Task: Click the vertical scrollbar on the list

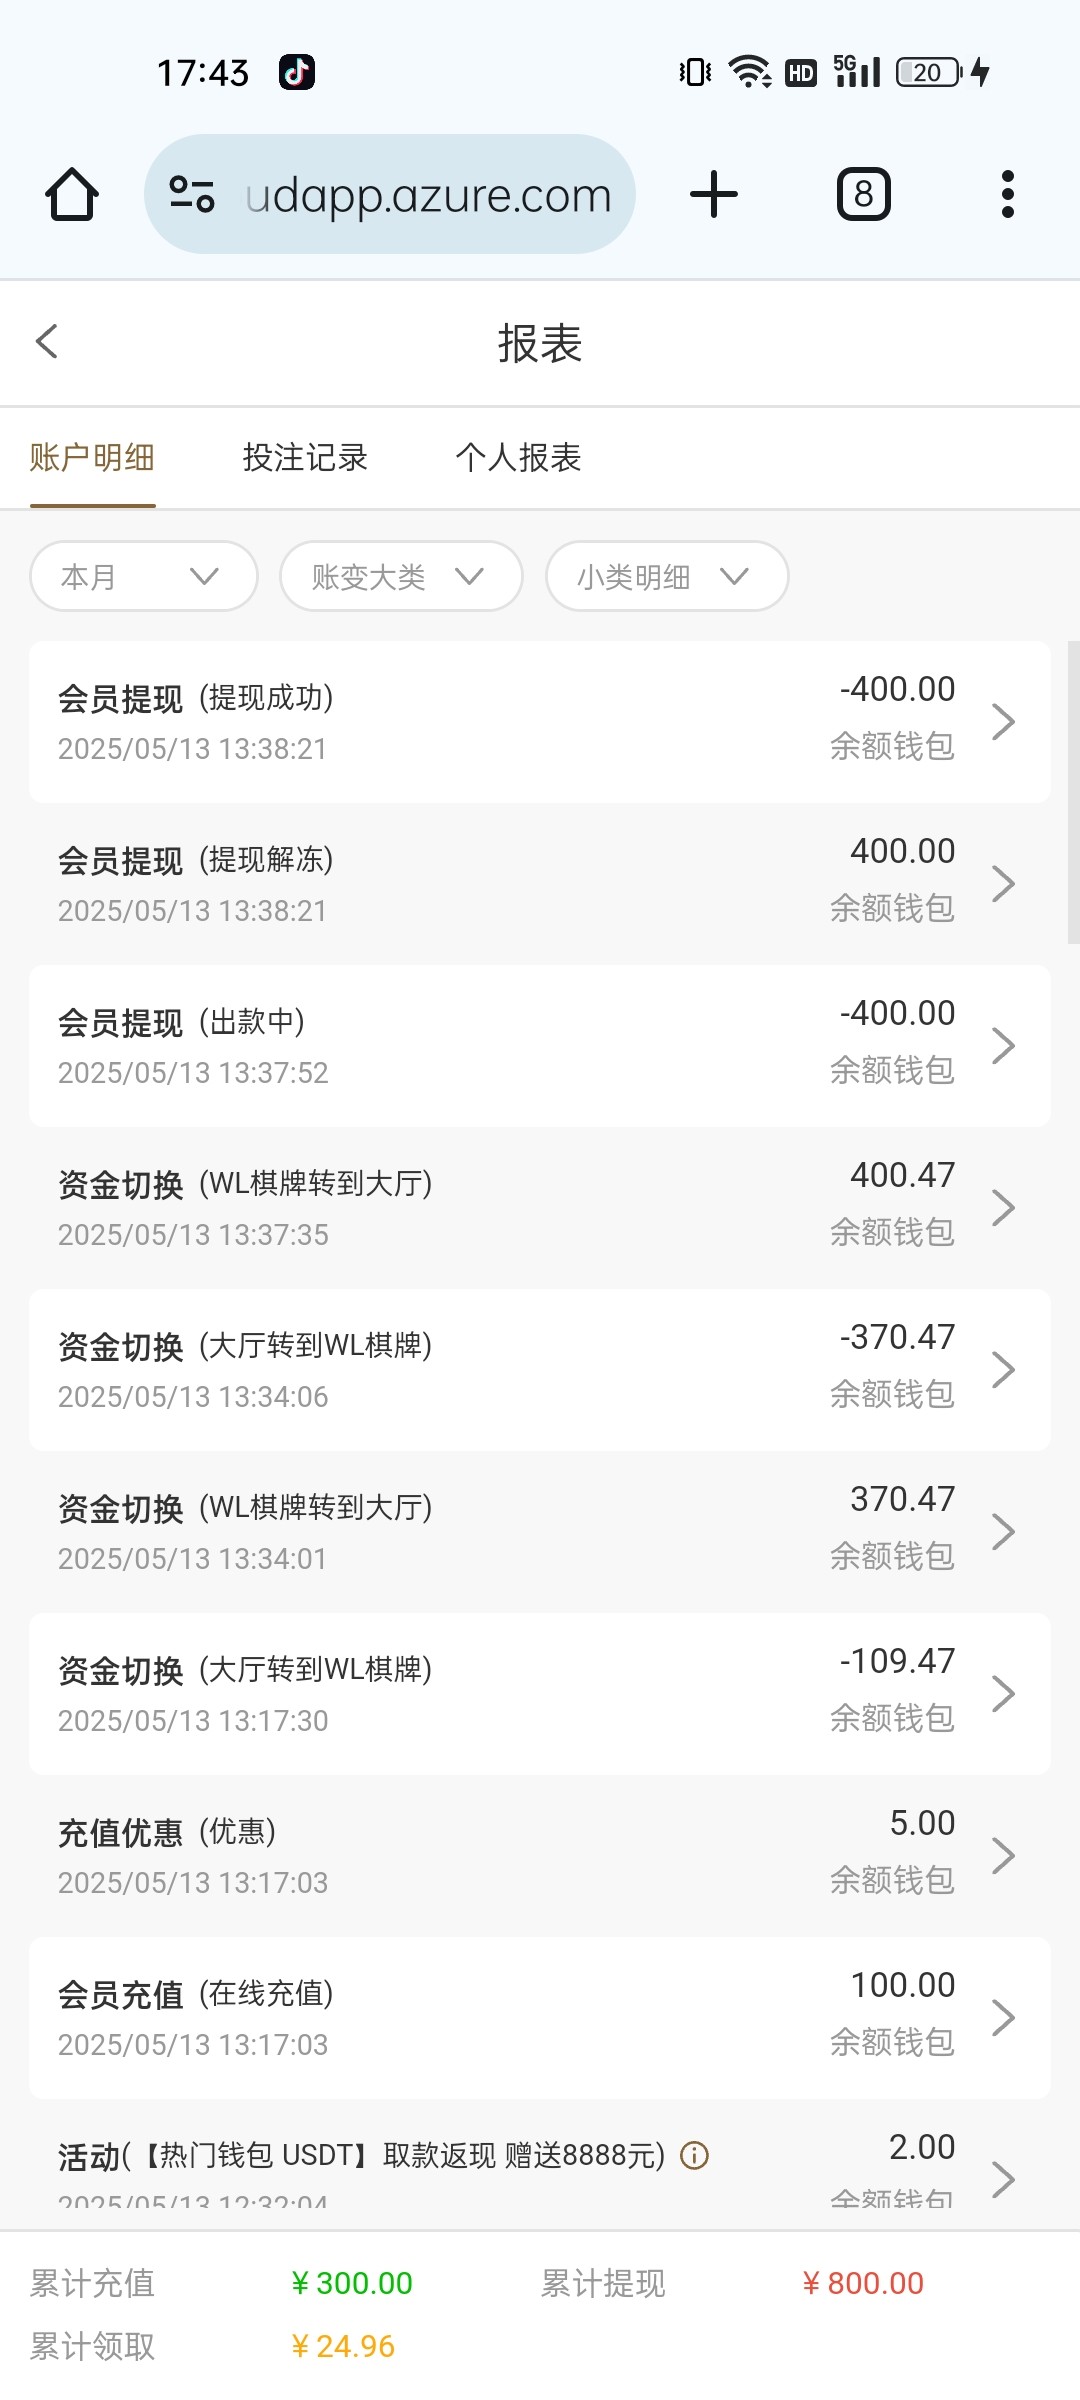Action: [x=1073, y=792]
